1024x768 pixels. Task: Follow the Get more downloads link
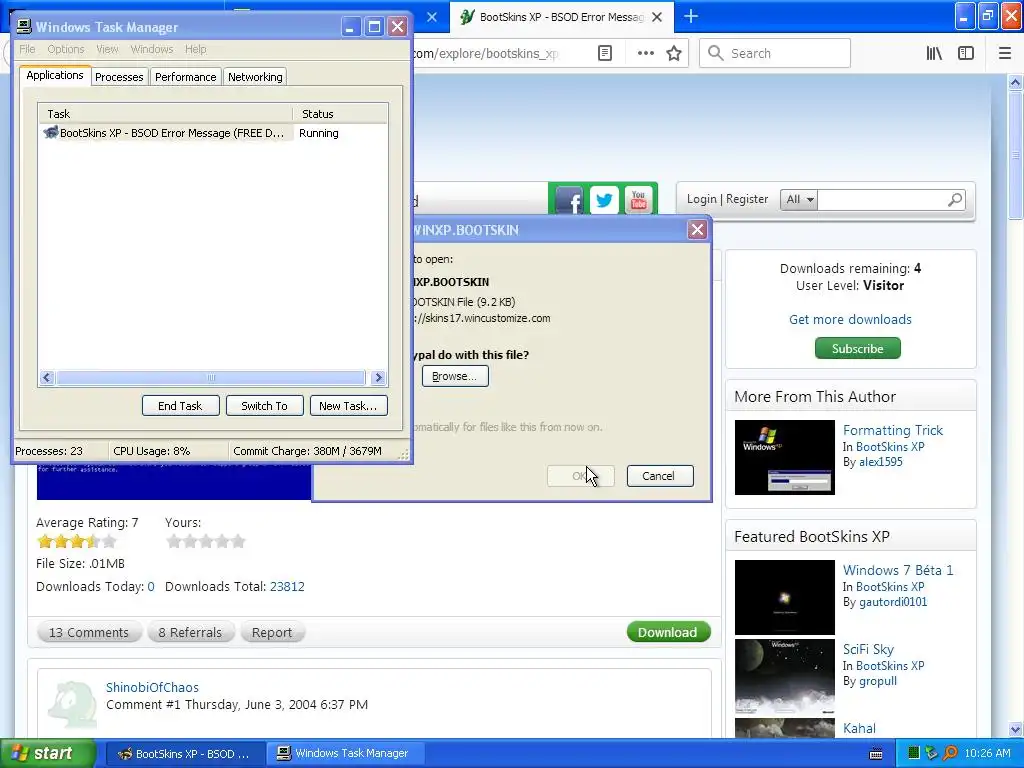850,319
